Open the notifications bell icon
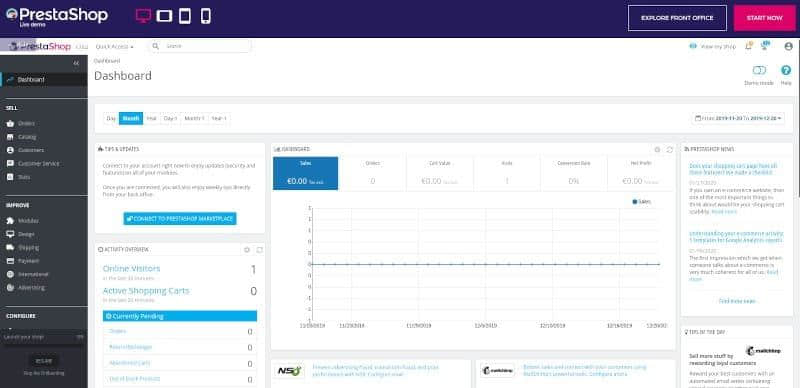 [x=748, y=46]
